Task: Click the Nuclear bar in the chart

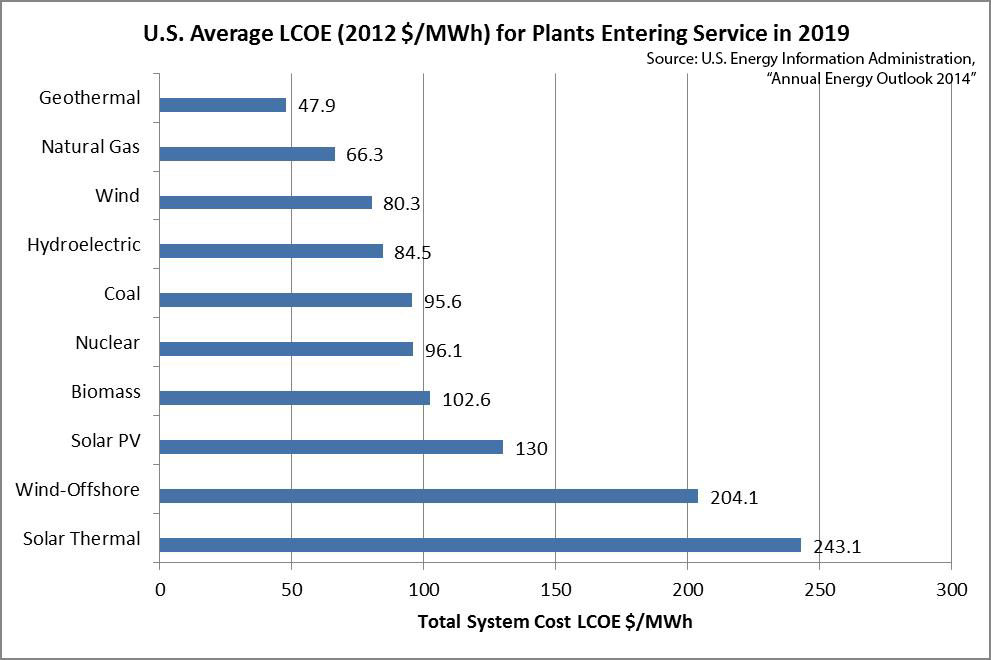Action: tap(286, 349)
